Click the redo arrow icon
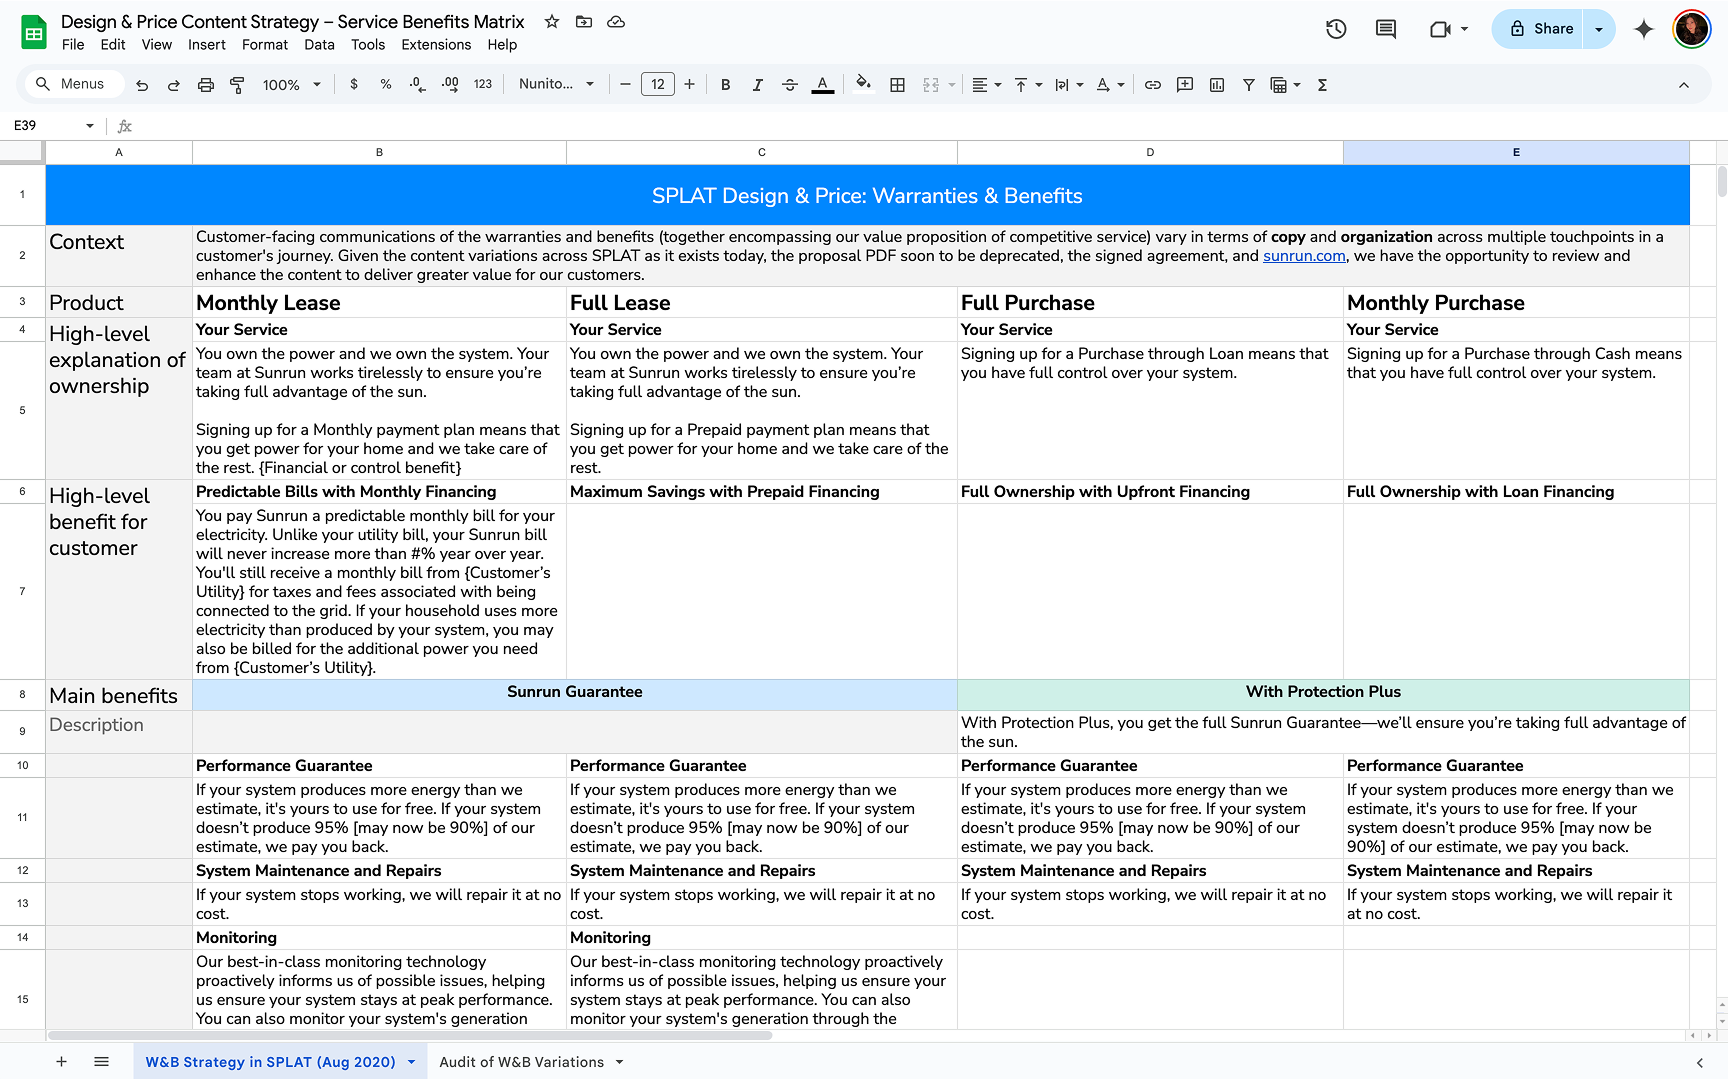This screenshot has width=1728, height=1079. [x=174, y=85]
